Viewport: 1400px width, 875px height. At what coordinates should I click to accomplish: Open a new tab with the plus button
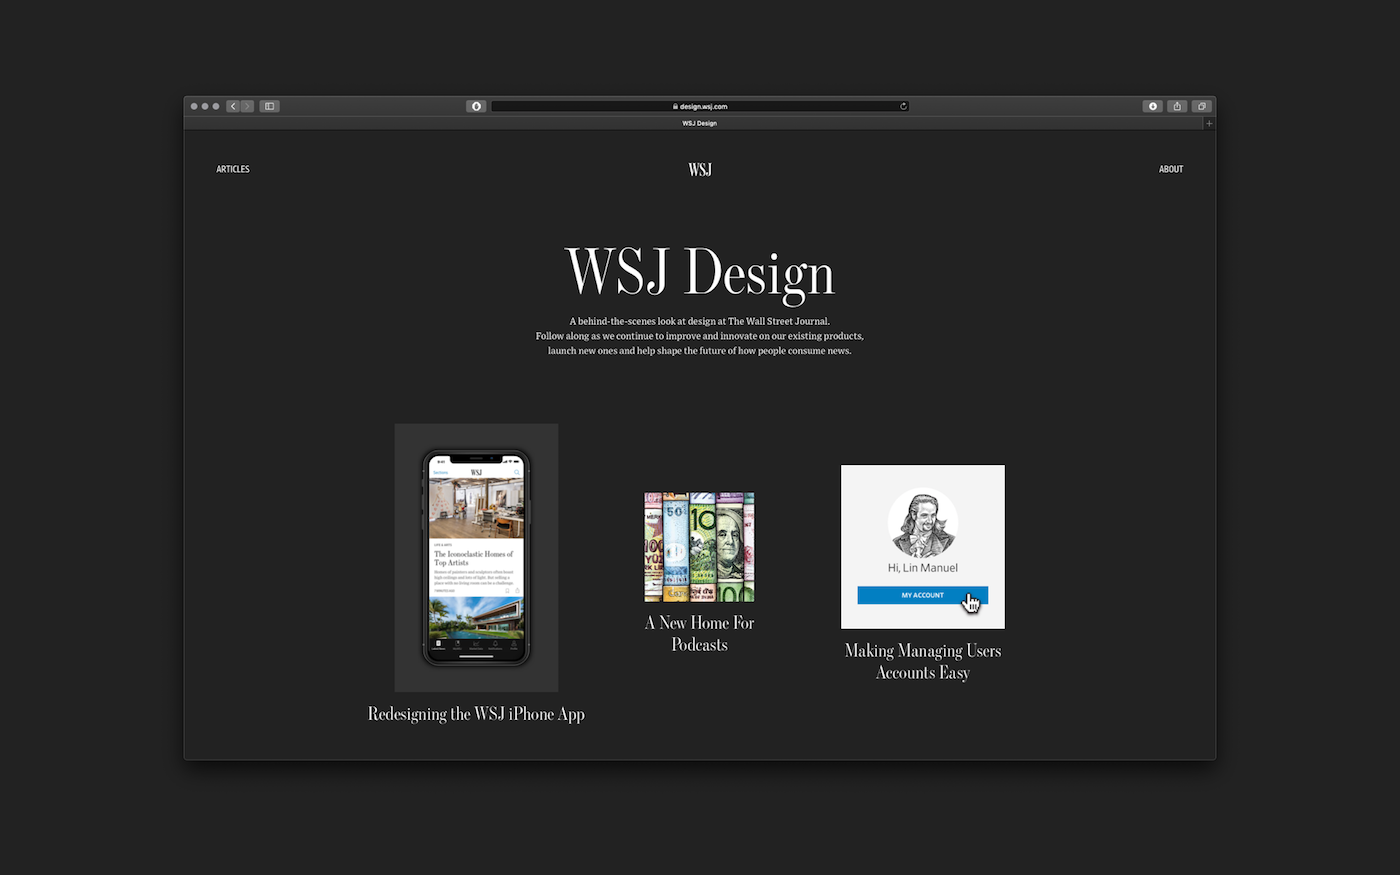(x=1209, y=123)
